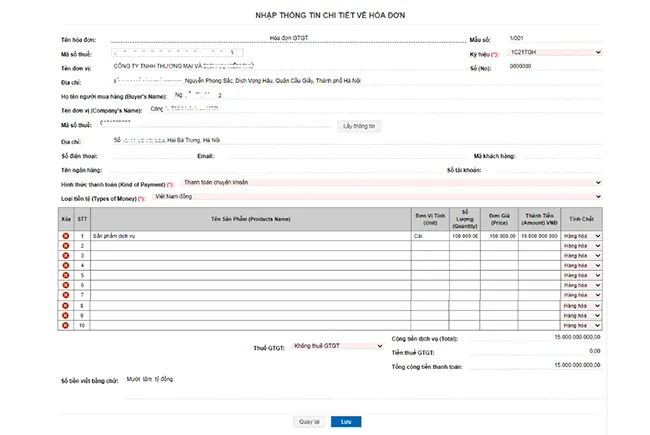Delete row 6 via the red X
The width and height of the screenshot is (650, 435).
[66, 286]
